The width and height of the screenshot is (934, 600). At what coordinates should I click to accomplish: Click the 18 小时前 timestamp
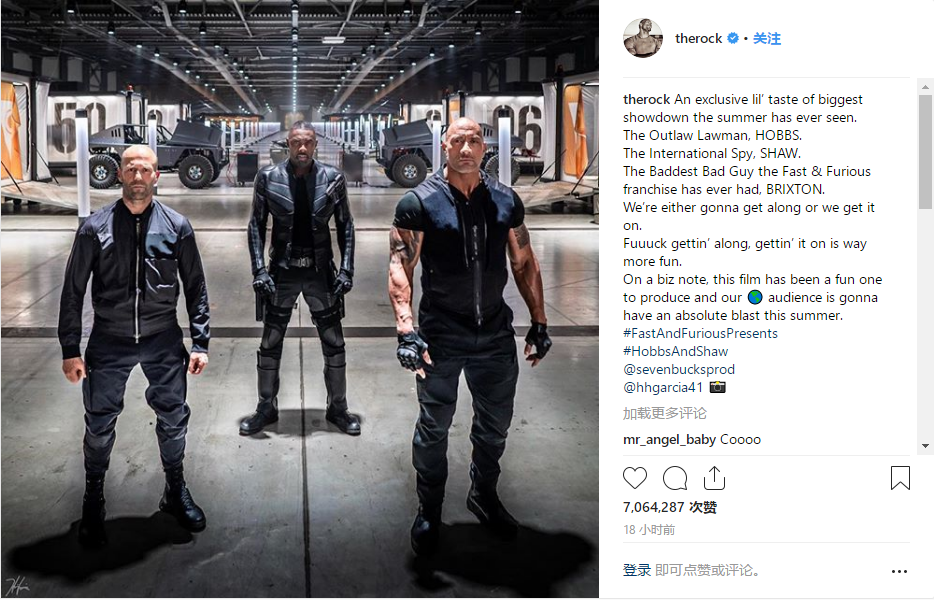(x=649, y=530)
